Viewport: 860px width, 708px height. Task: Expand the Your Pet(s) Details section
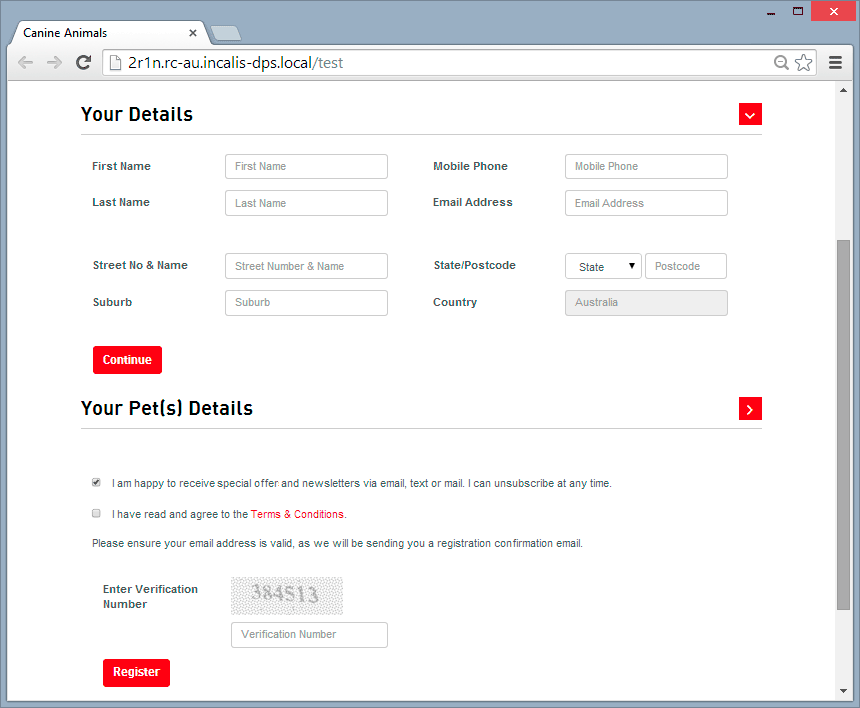pos(750,408)
